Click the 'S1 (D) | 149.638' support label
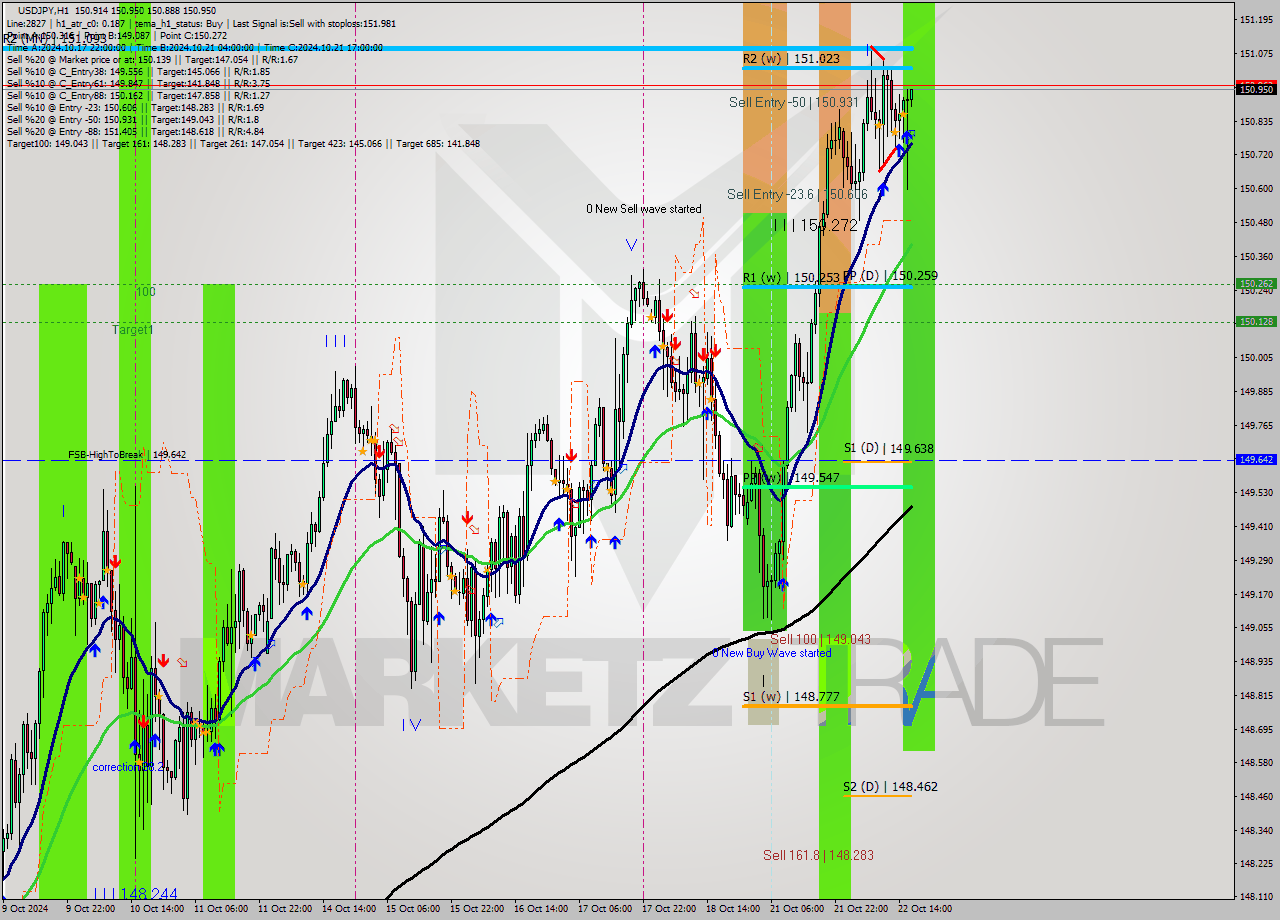 point(888,448)
